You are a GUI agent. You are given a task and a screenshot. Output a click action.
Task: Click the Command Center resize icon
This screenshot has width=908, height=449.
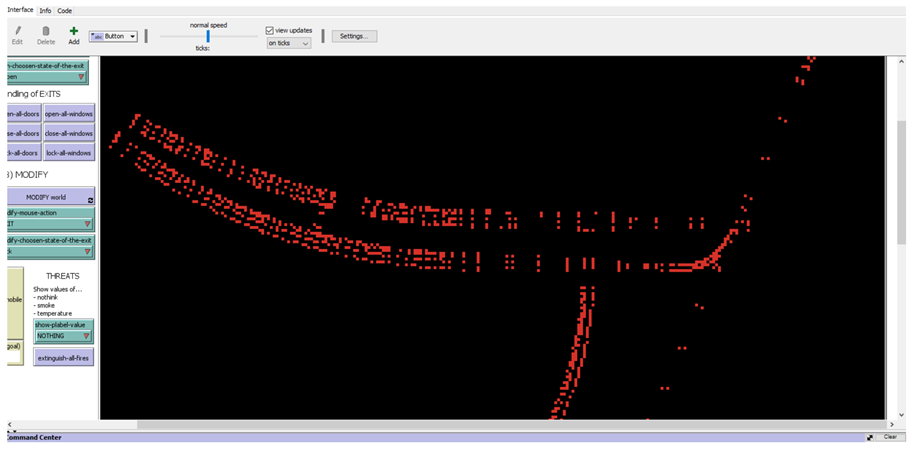tap(869, 437)
